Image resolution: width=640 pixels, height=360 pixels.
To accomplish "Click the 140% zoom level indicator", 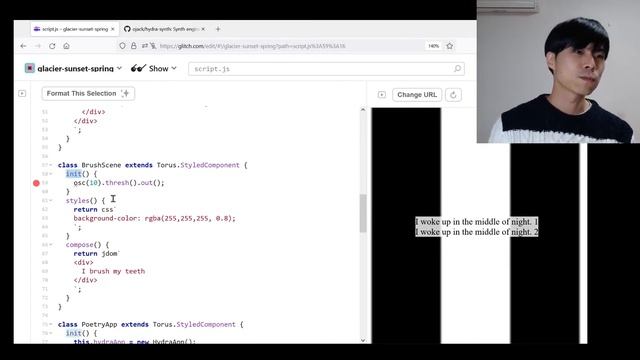I will coord(433,46).
